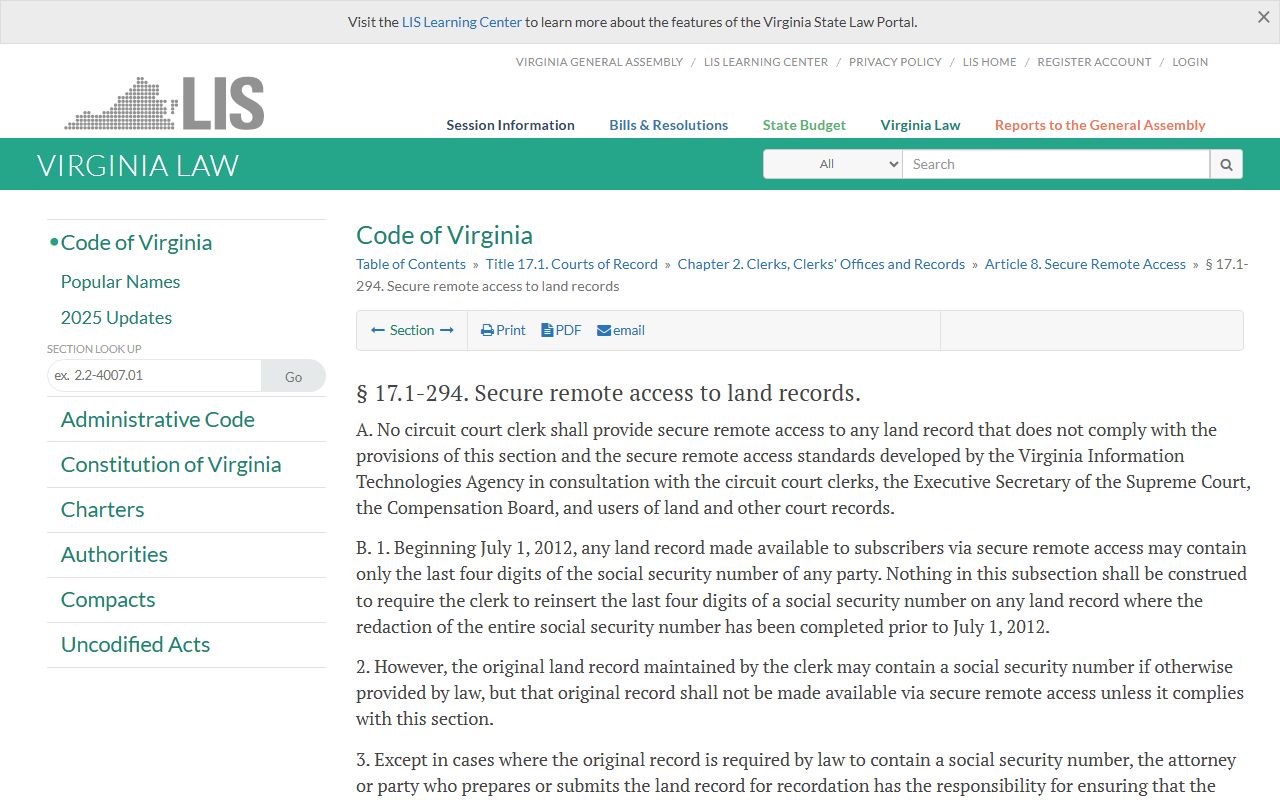Click Chapter 2 Clerks' Offices breadcrumb
The width and height of the screenshot is (1280, 800).
click(821, 264)
